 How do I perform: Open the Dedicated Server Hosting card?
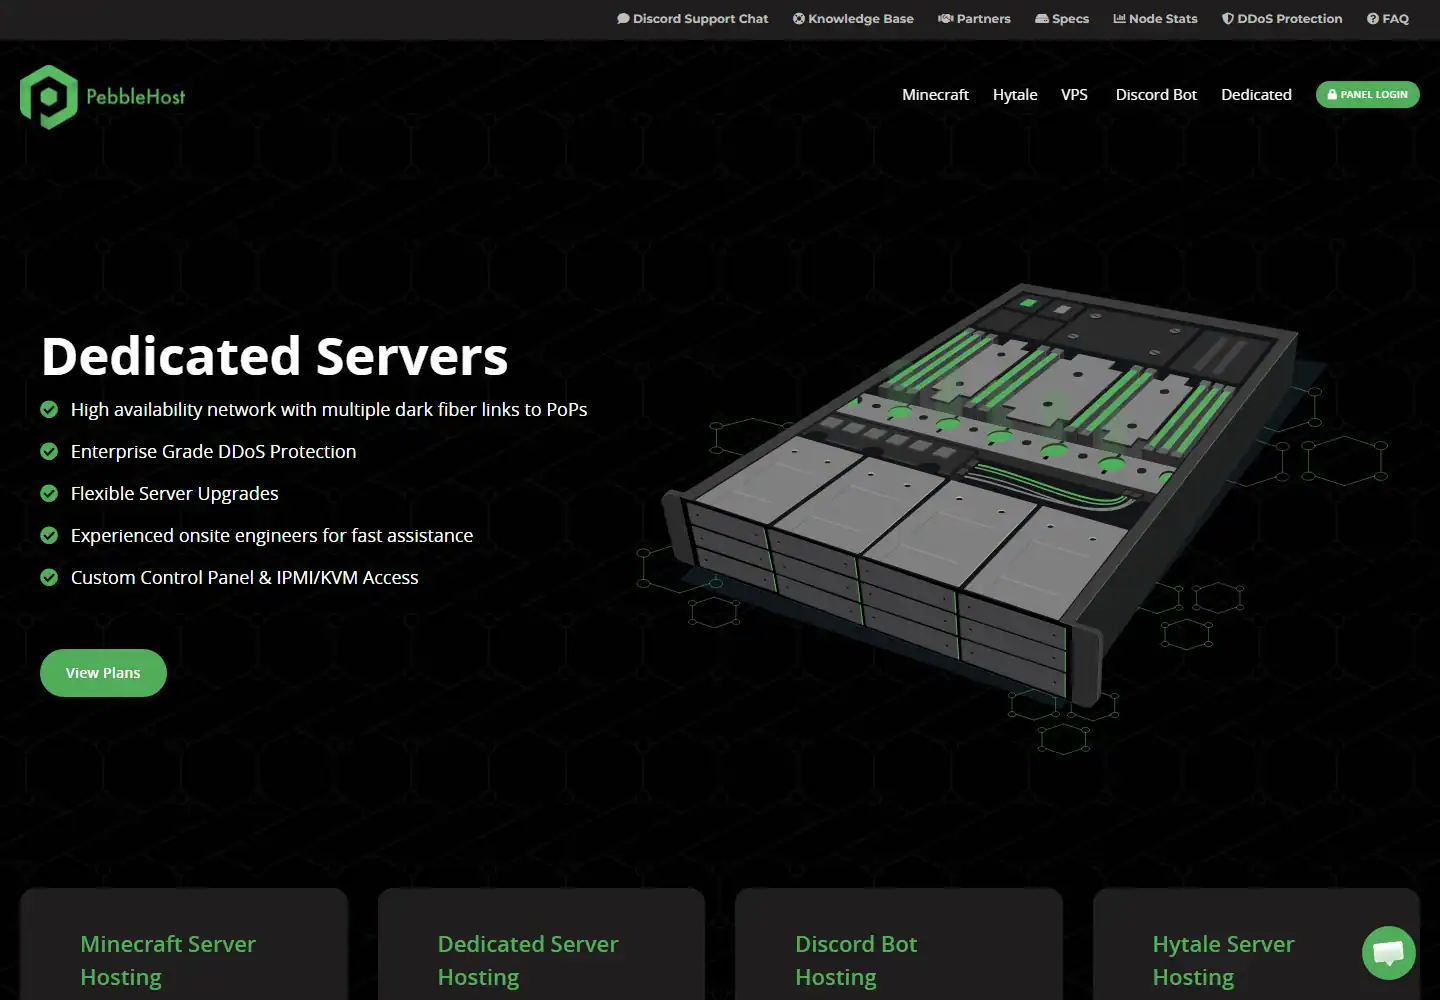541,944
